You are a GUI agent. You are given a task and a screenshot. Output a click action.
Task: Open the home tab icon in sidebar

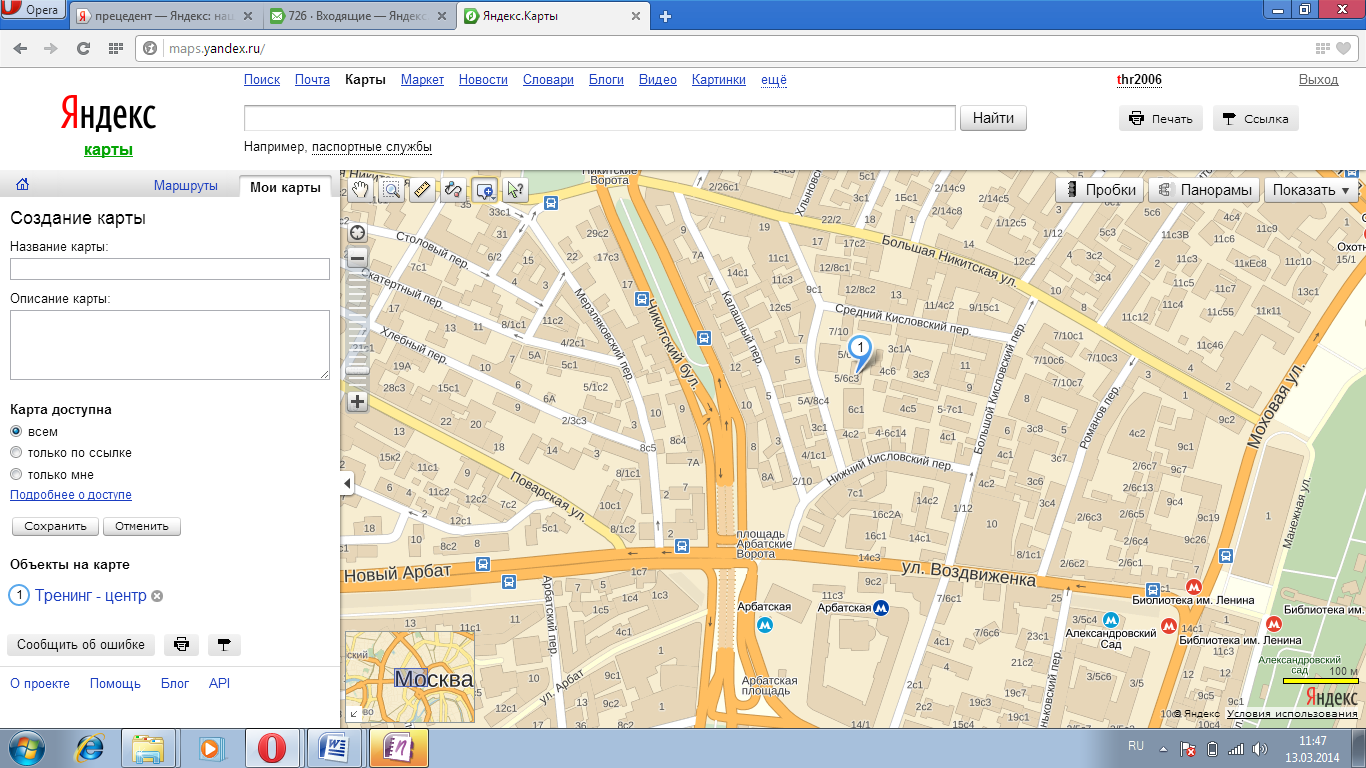click(22, 184)
